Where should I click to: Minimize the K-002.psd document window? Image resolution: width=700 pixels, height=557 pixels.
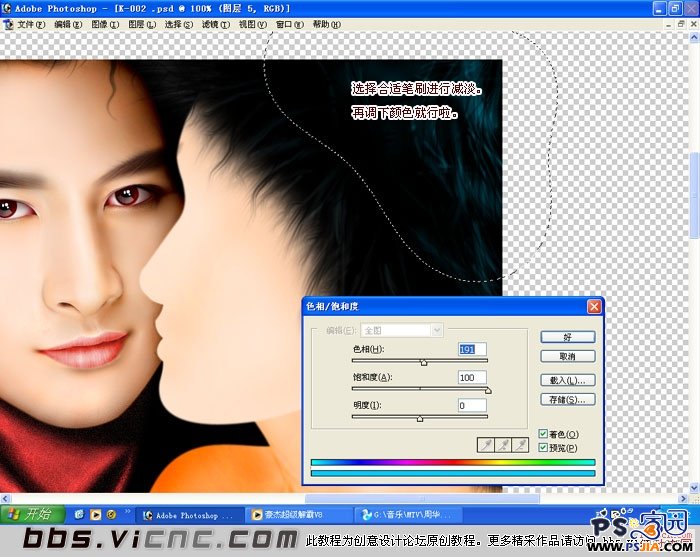click(668, 25)
